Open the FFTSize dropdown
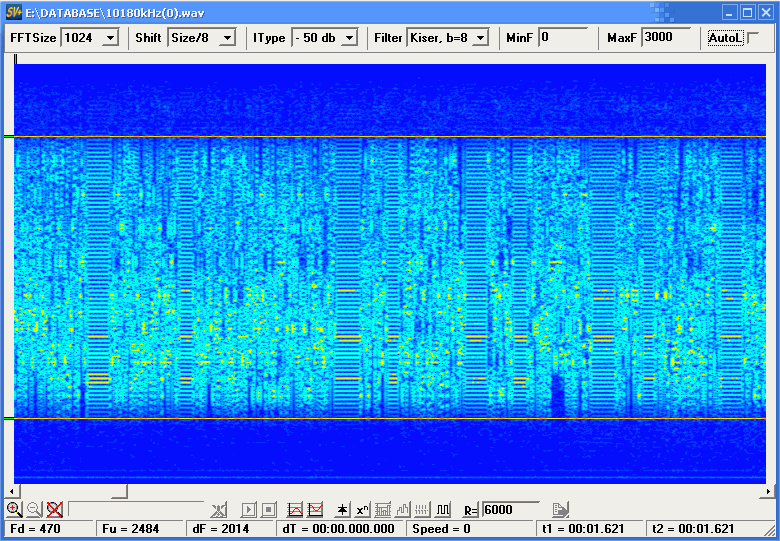This screenshot has height=541, width=780. (110, 38)
